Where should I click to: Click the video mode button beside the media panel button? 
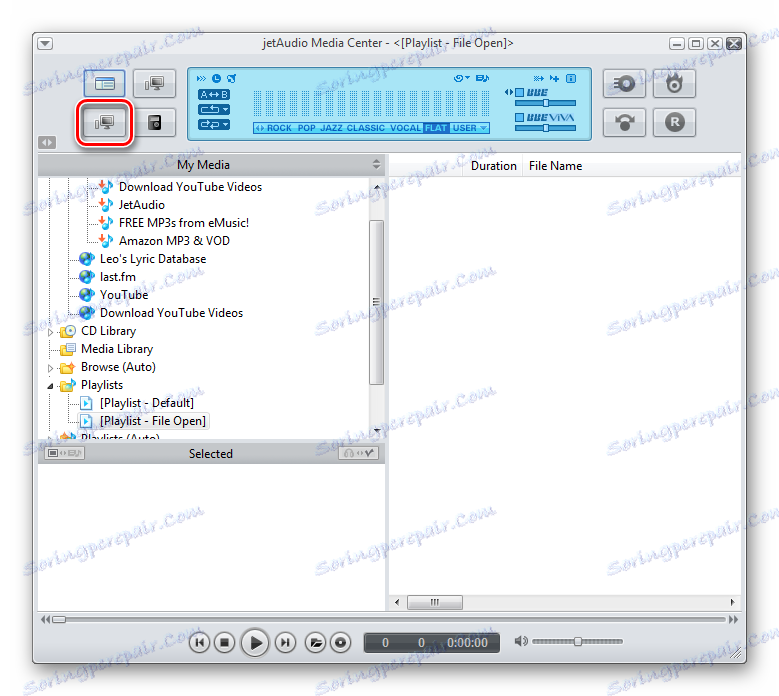pos(155,83)
